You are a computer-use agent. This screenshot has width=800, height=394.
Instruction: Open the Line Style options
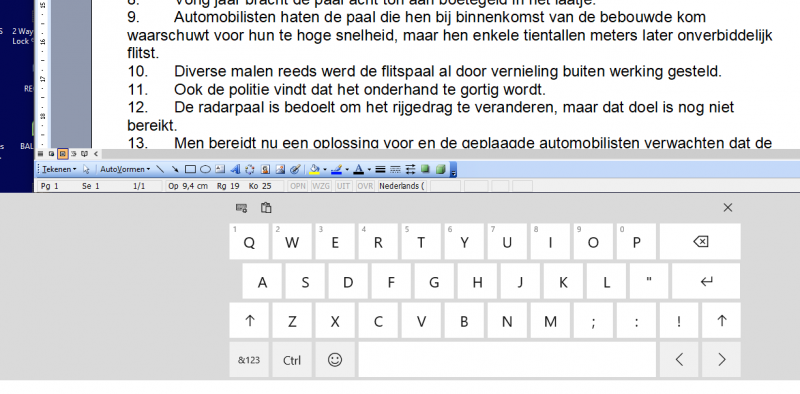pyautogui.click(x=380, y=169)
